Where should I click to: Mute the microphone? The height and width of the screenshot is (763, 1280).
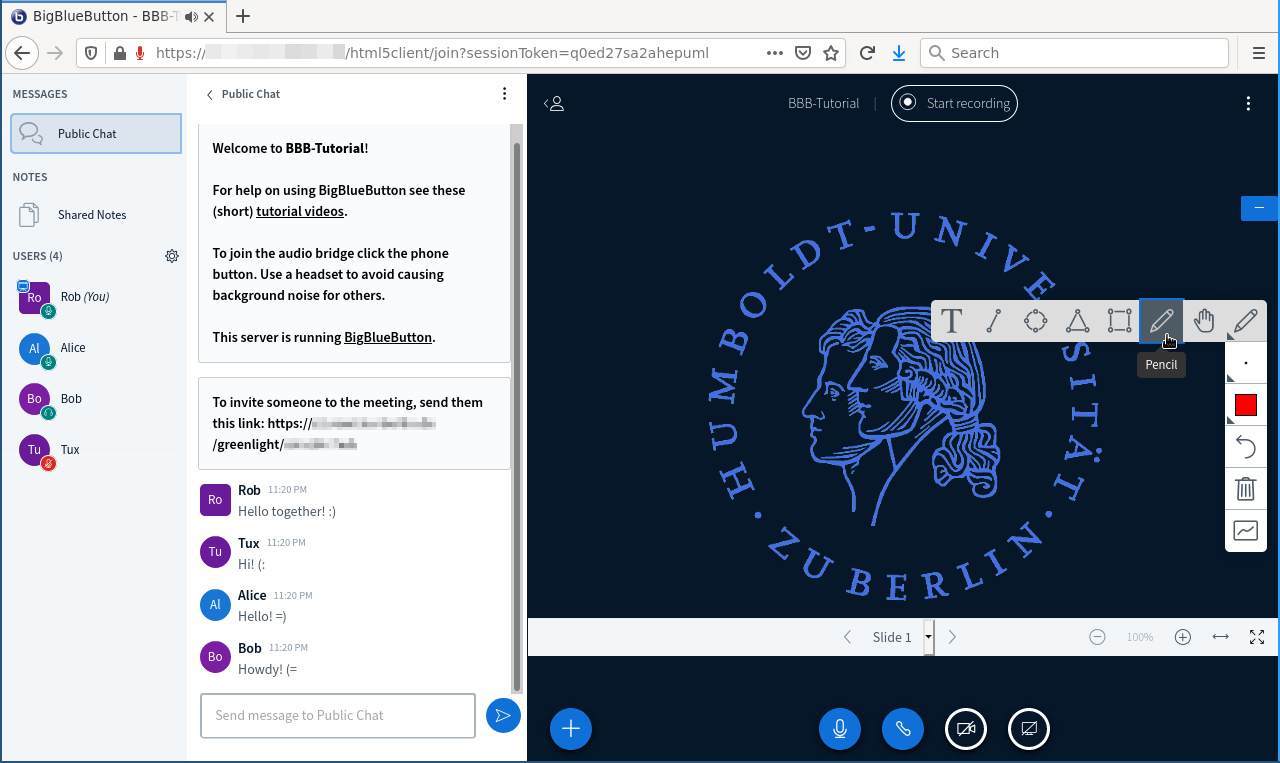click(840, 729)
